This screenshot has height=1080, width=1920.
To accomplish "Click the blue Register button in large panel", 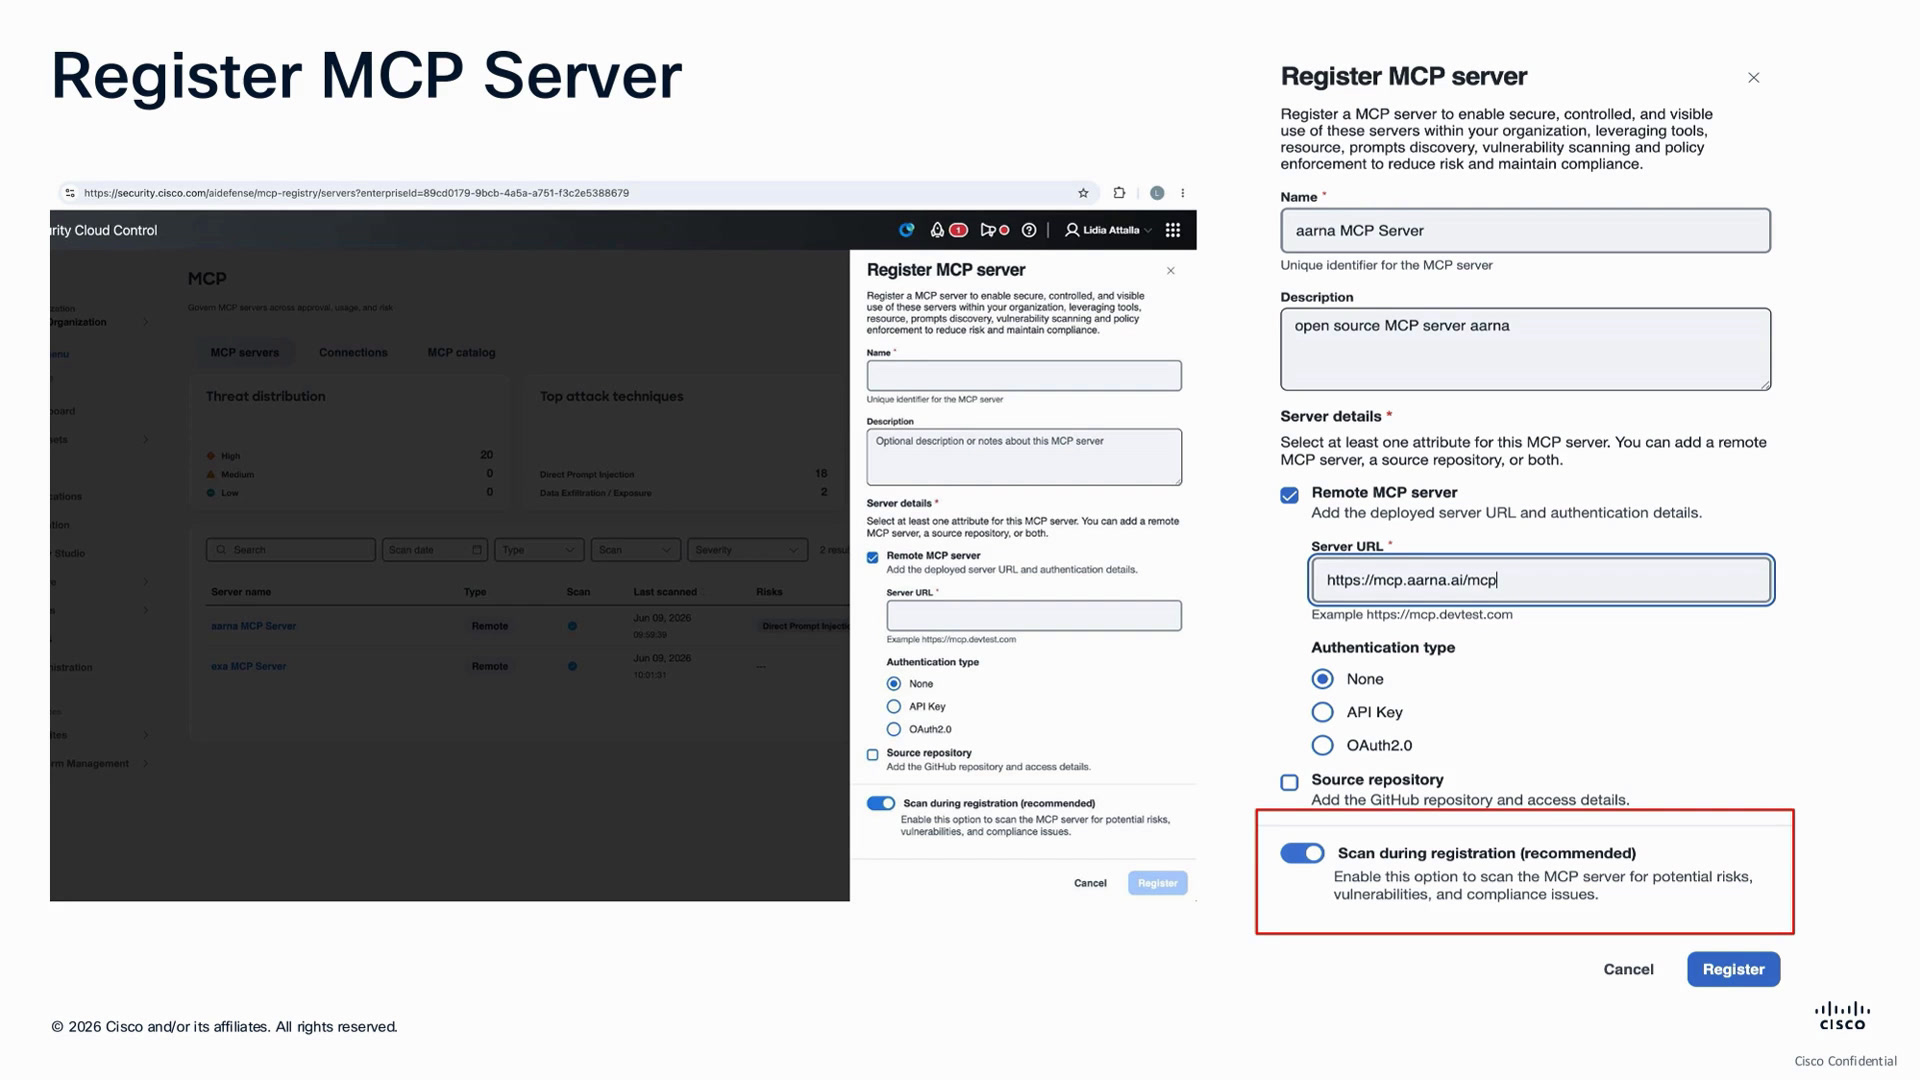I will coord(1733,969).
